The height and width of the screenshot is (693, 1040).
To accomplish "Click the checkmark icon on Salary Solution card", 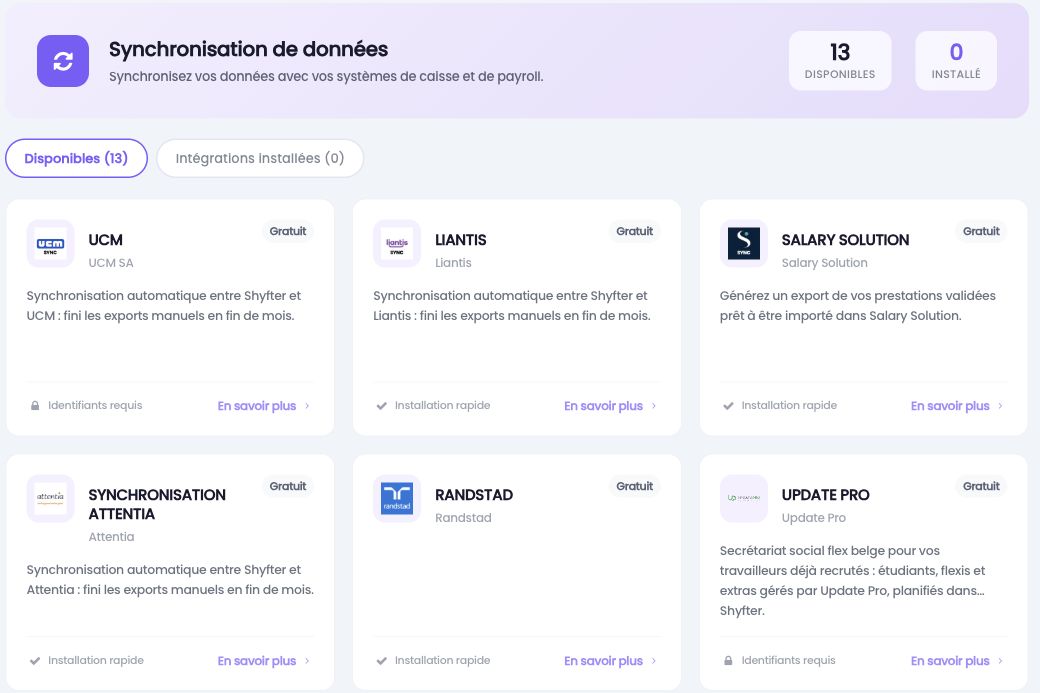I will point(728,406).
